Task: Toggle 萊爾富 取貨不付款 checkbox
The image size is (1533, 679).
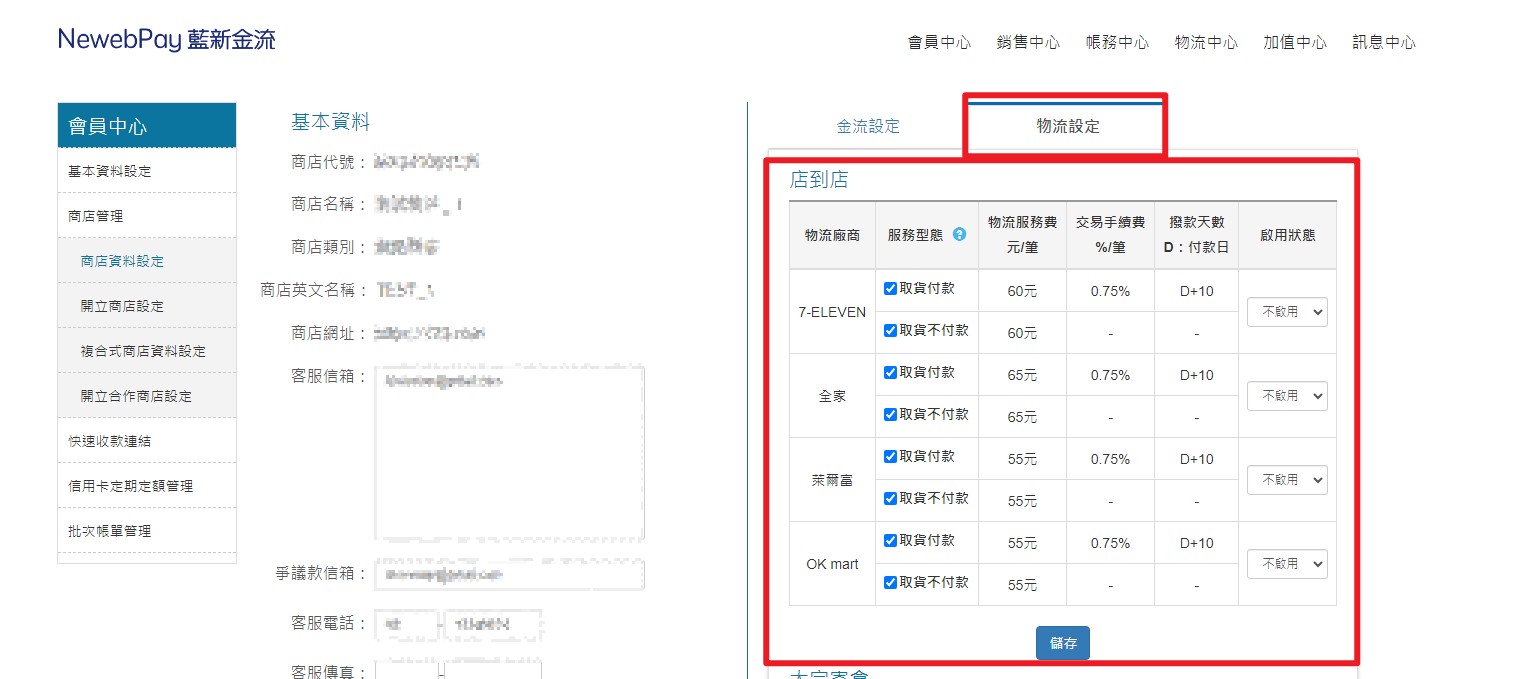Action: 890,499
